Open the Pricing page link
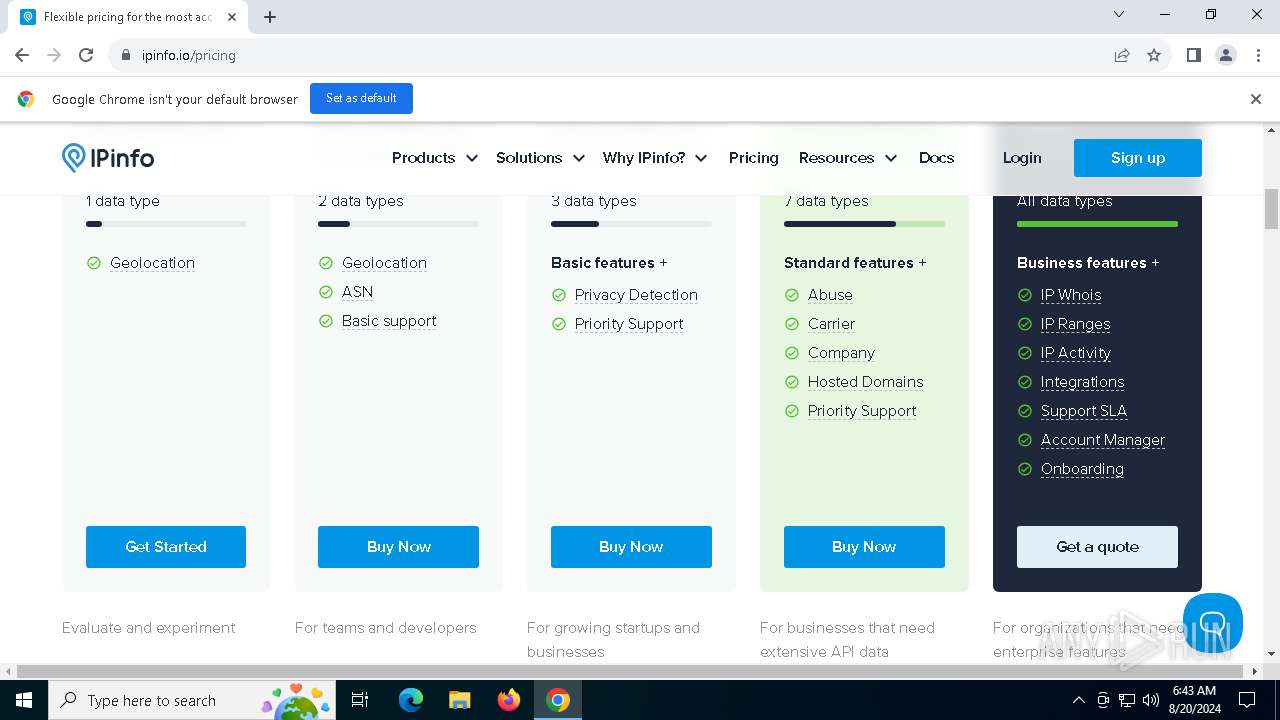1280x720 pixels. click(x=753, y=158)
